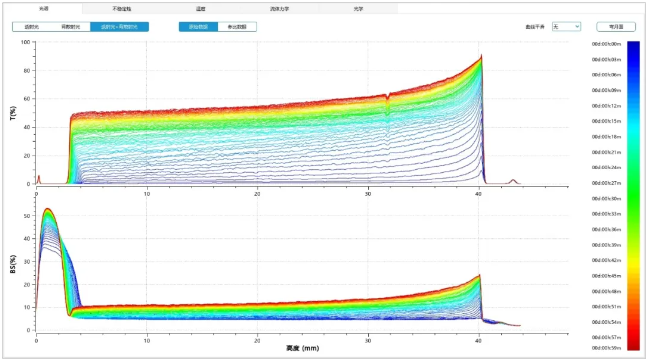Click the outlined button at top right
Image resolution: width=650 pixels, height=361 pixels.
[616, 27]
